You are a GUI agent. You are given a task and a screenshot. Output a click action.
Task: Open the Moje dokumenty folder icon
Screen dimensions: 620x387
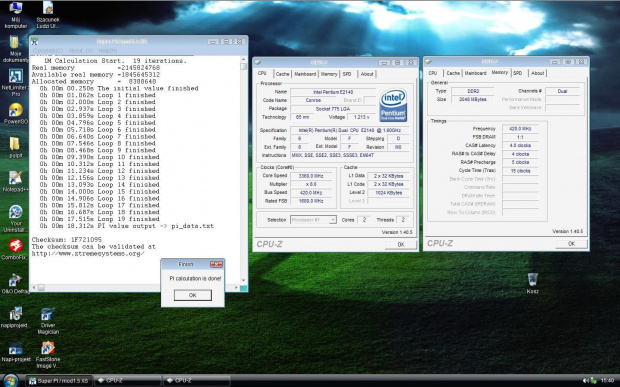click(x=15, y=49)
